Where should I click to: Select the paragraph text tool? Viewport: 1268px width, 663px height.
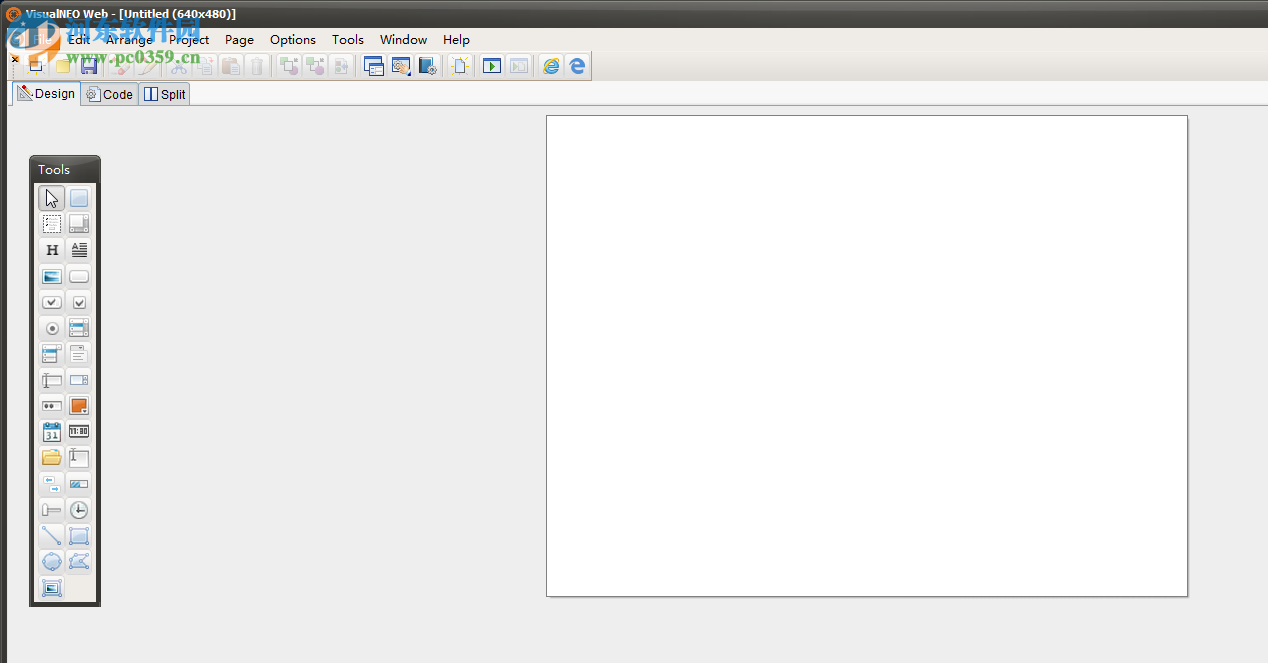(79, 250)
